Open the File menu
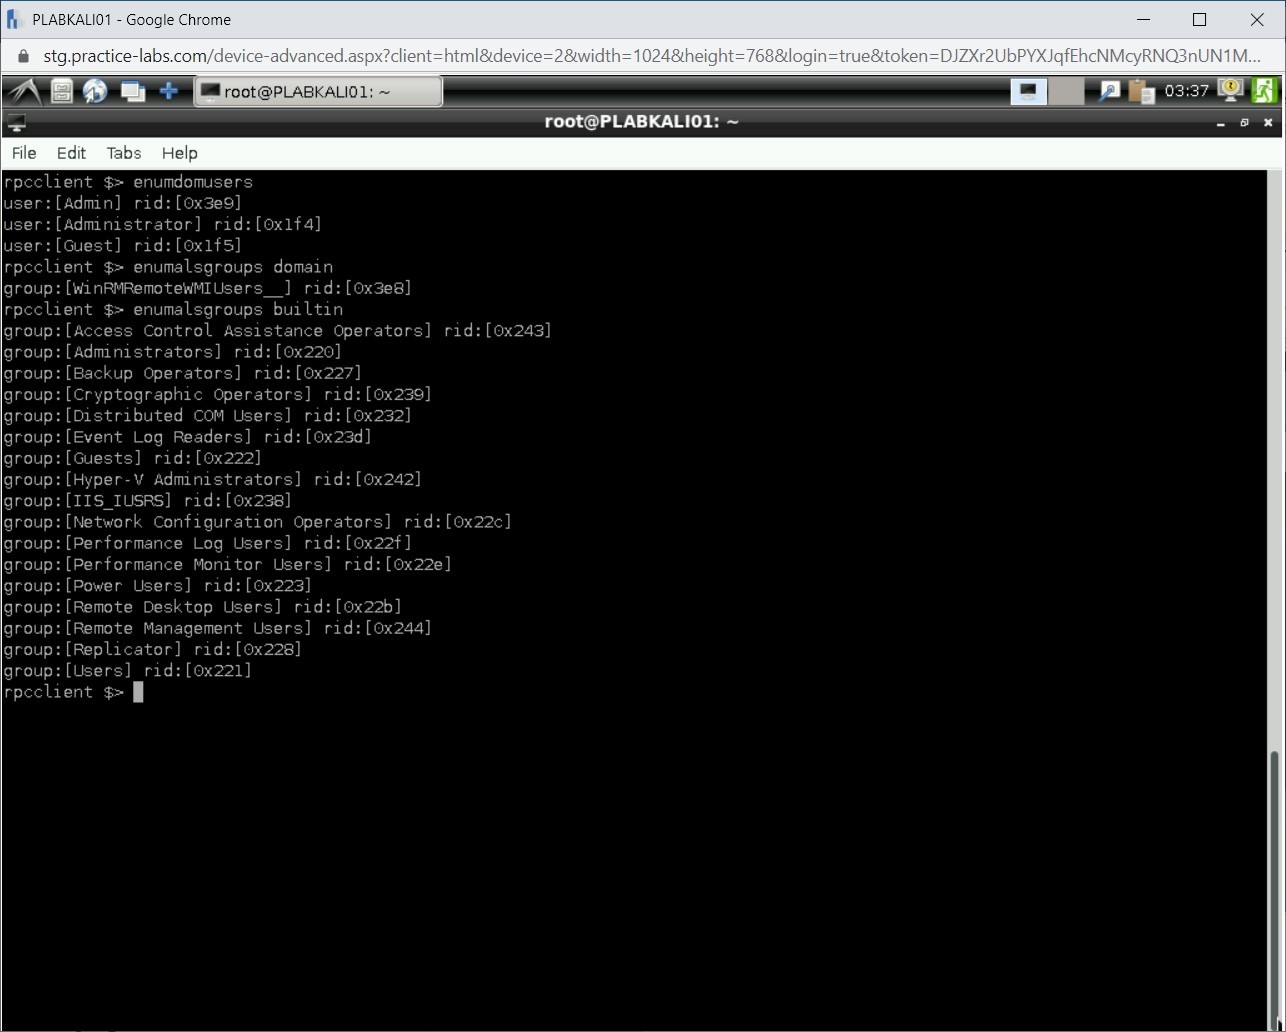The width and height of the screenshot is (1286, 1032). click(24, 153)
